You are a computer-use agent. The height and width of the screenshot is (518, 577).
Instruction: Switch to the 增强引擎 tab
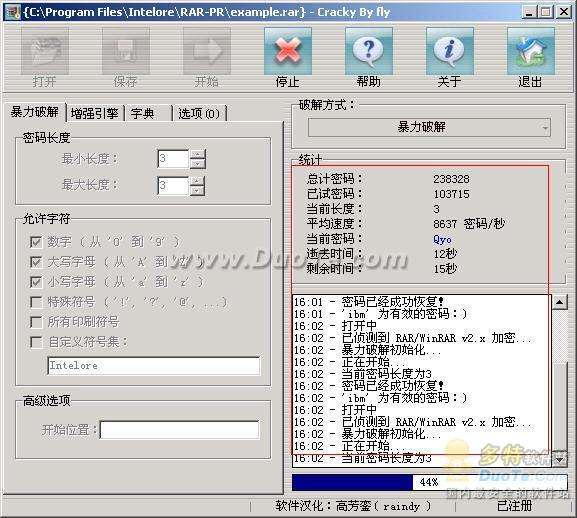95,113
